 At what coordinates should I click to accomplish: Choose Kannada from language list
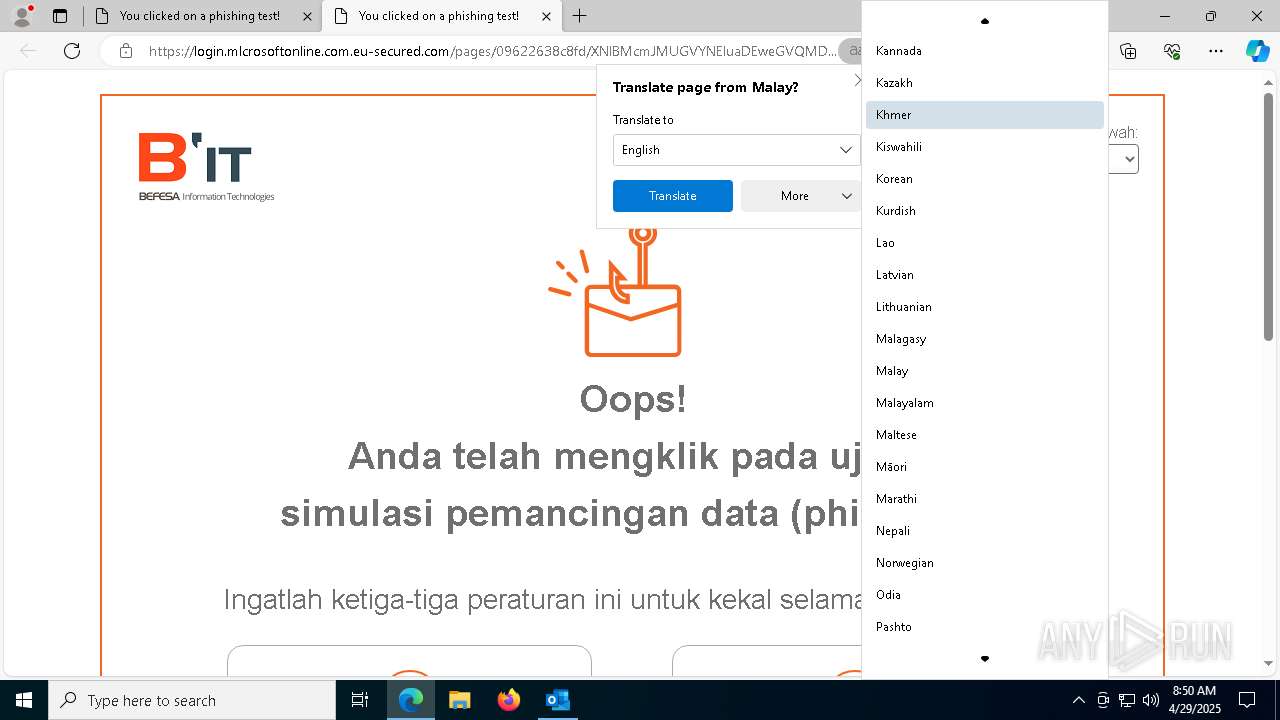tap(985, 51)
